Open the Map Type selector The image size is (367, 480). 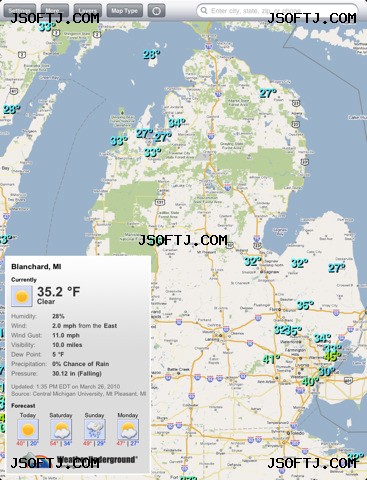pyautogui.click(x=124, y=11)
